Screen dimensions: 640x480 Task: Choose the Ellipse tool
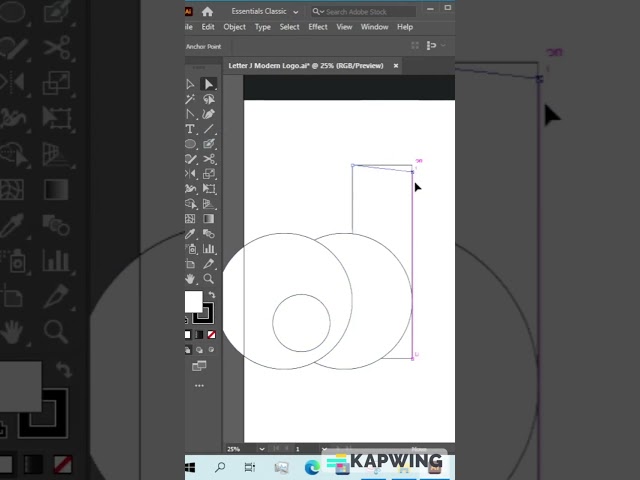point(190,144)
